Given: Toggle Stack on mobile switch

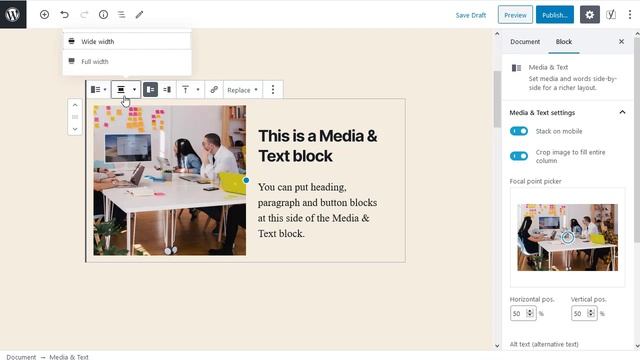Looking at the screenshot, I should (519, 131).
